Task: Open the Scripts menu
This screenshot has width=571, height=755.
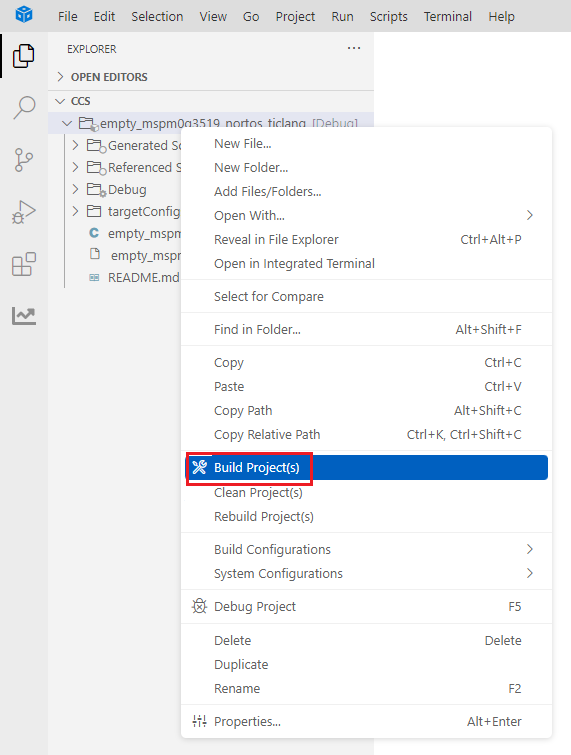Action: [389, 16]
